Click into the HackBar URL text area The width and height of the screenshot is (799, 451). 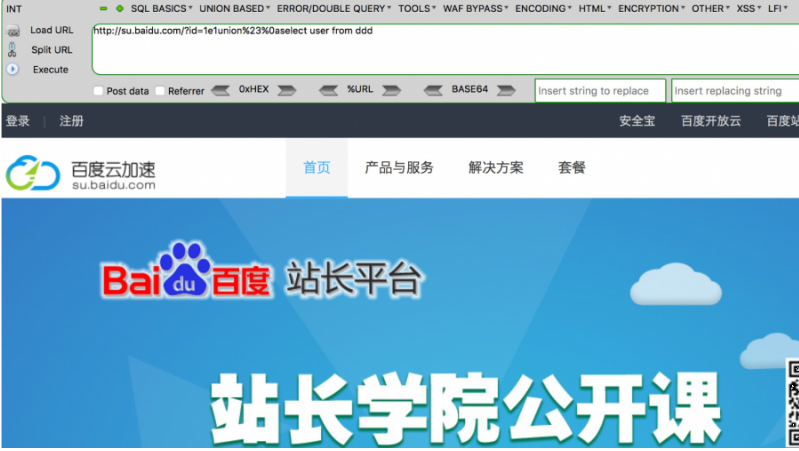[445, 49]
